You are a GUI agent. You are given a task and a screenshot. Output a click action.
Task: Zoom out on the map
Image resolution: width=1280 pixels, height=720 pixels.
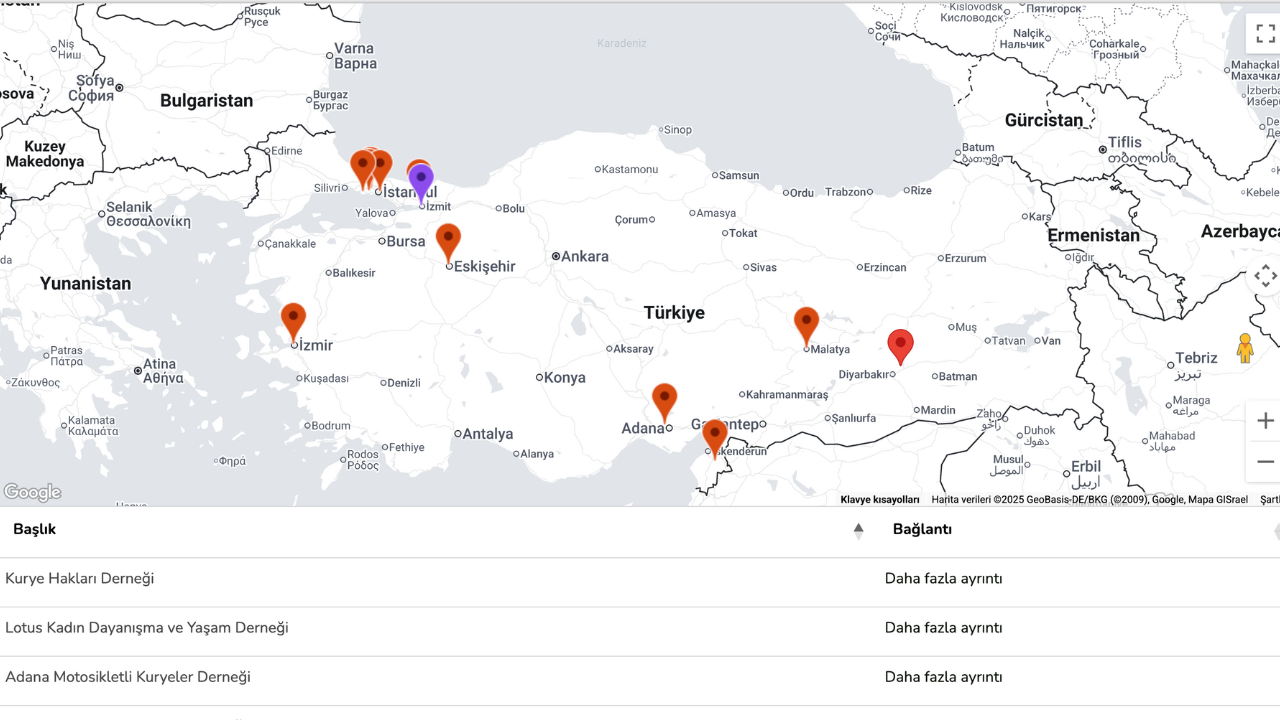point(1264,462)
